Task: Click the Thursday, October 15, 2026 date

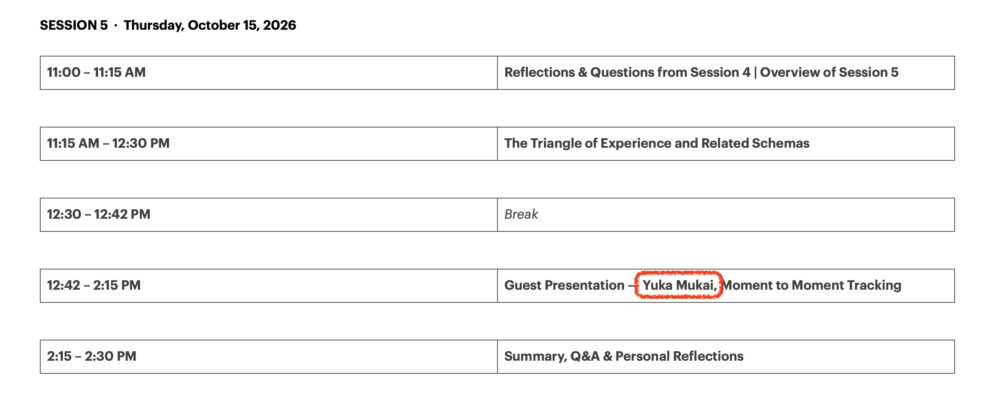Action: (x=210, y=26)
